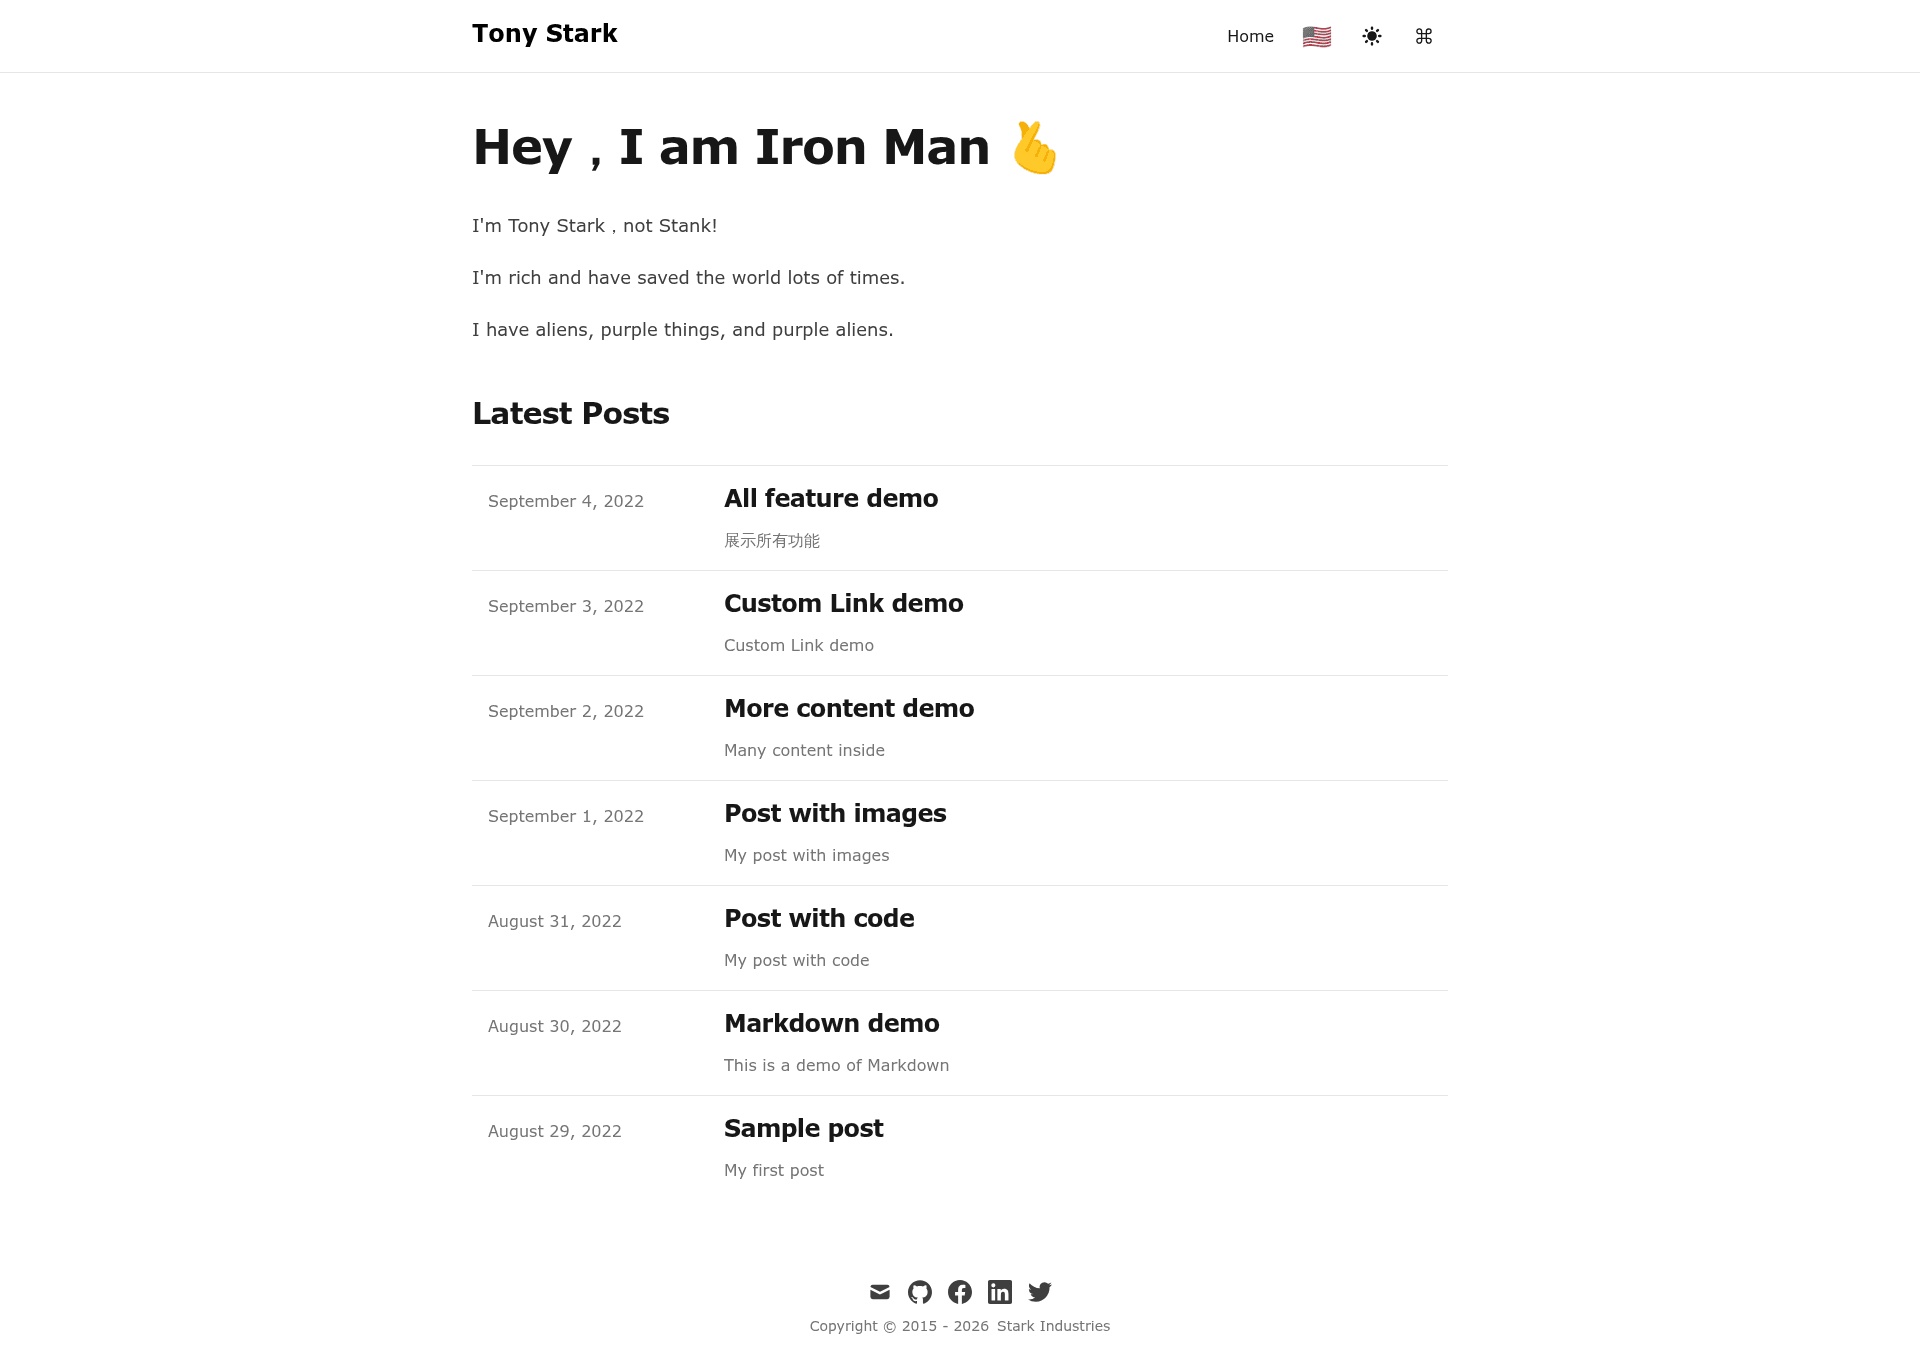Go to Home in the navigation

tap(1250, 36)
